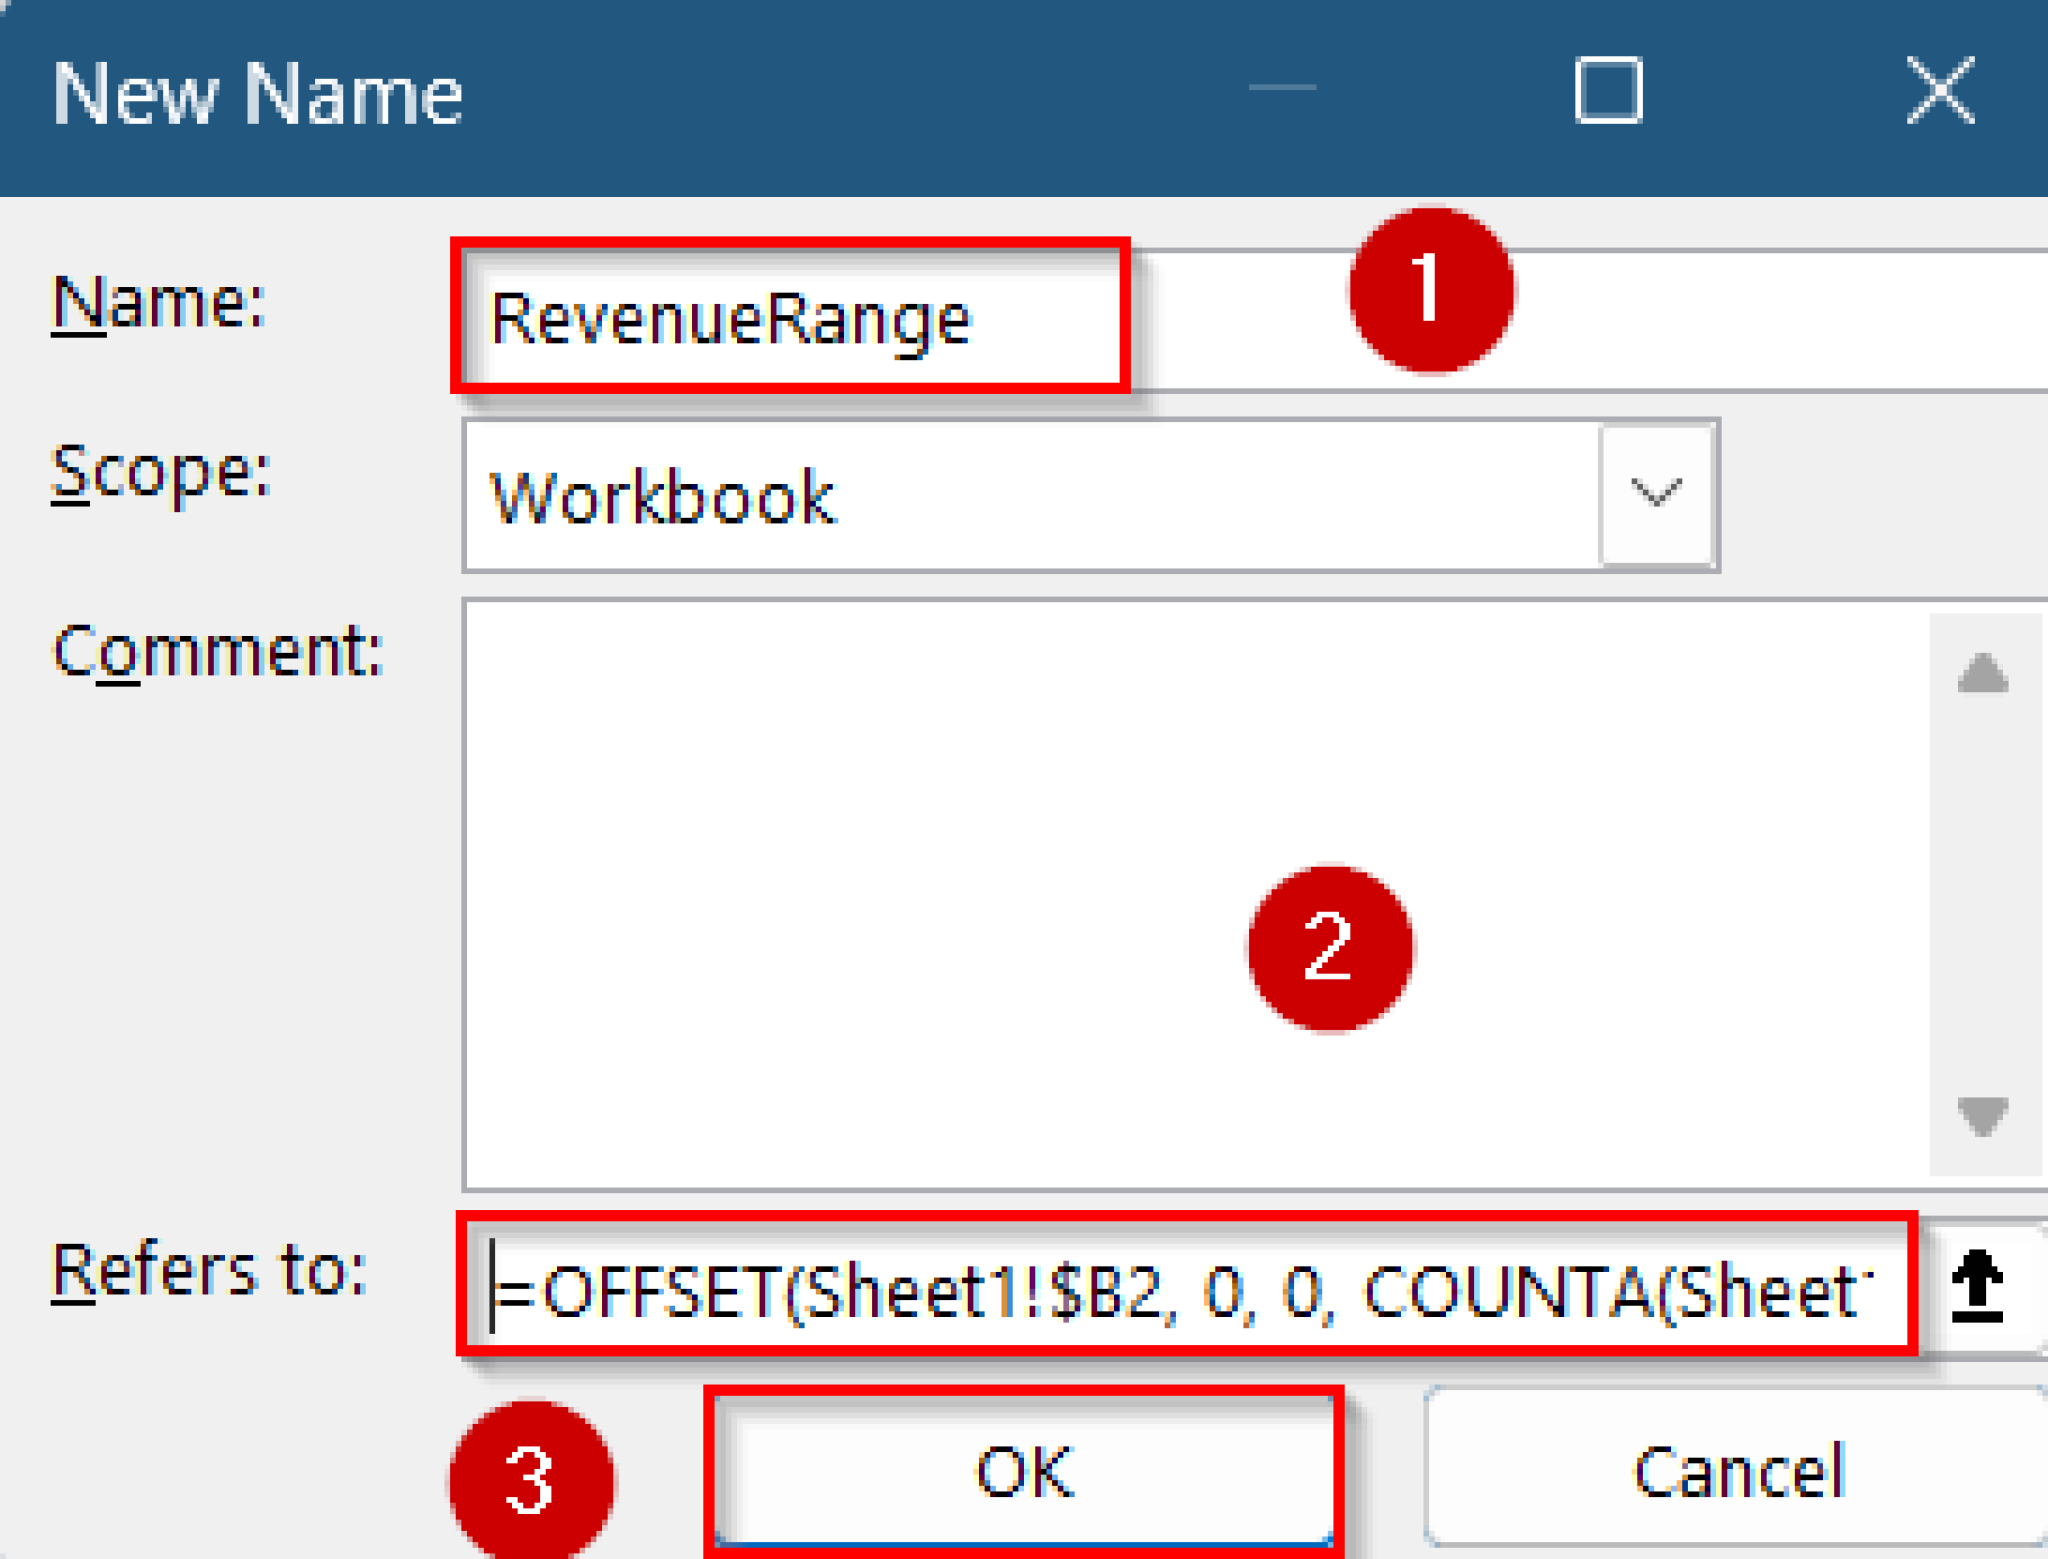Click the collapse dialog arrow icon

[x=1978, y=1288]
